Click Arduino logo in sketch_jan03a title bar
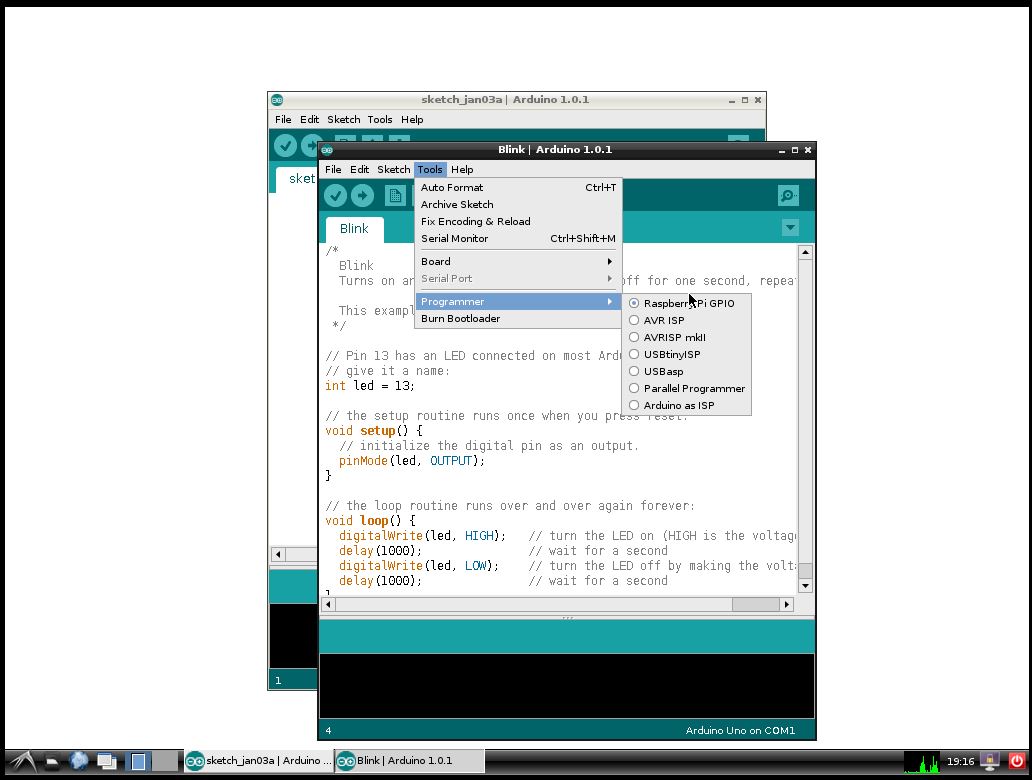Screen dimensions: 1032x780 click(x=277, y=100)
